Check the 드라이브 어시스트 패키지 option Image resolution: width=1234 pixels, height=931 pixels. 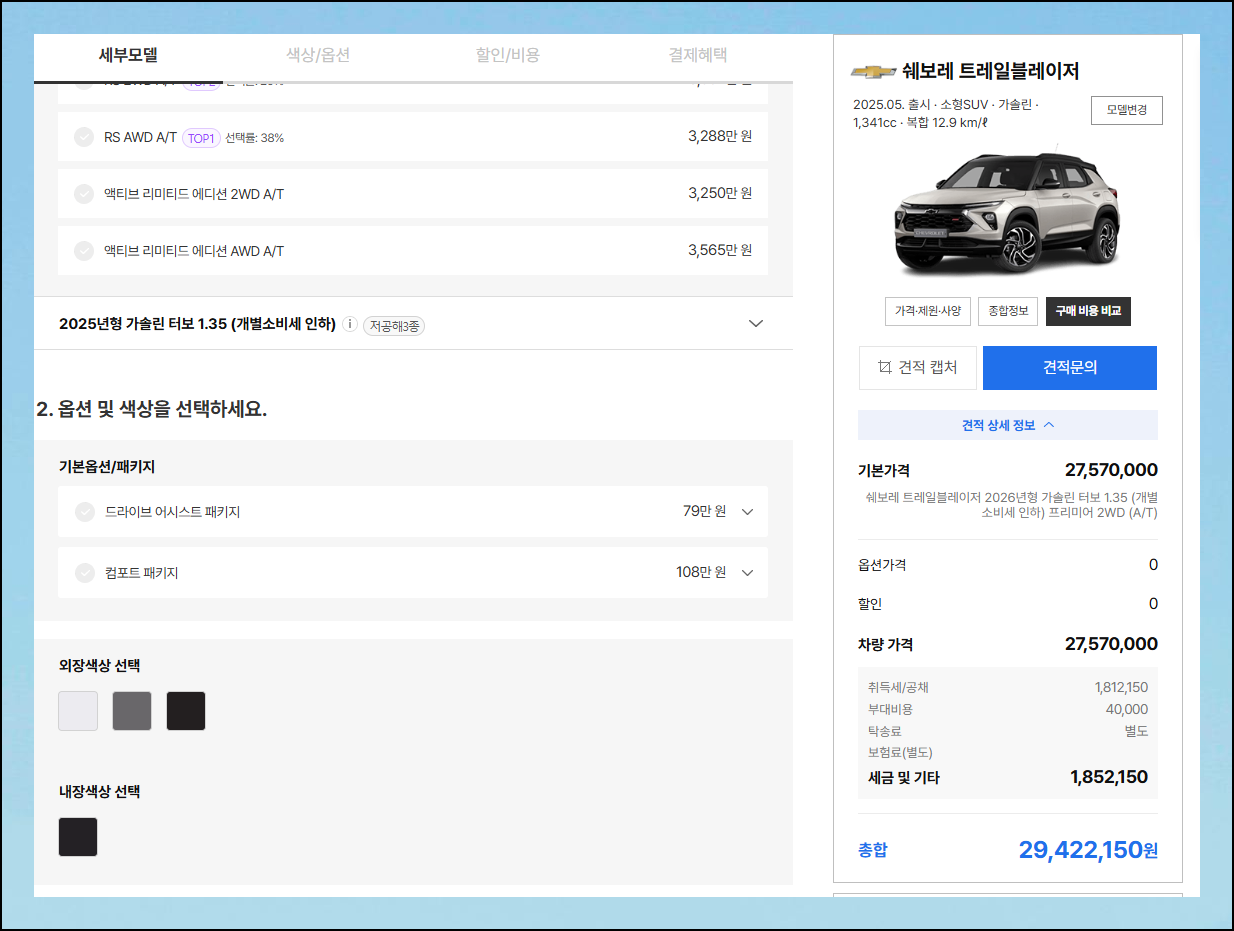[x=85, y=512]
